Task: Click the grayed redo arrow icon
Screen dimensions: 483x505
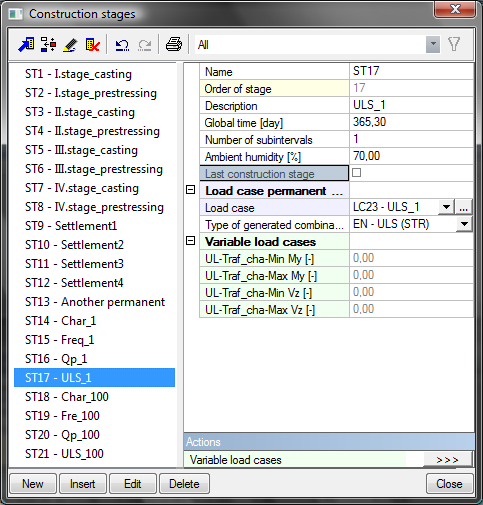Action: [145, 45]
